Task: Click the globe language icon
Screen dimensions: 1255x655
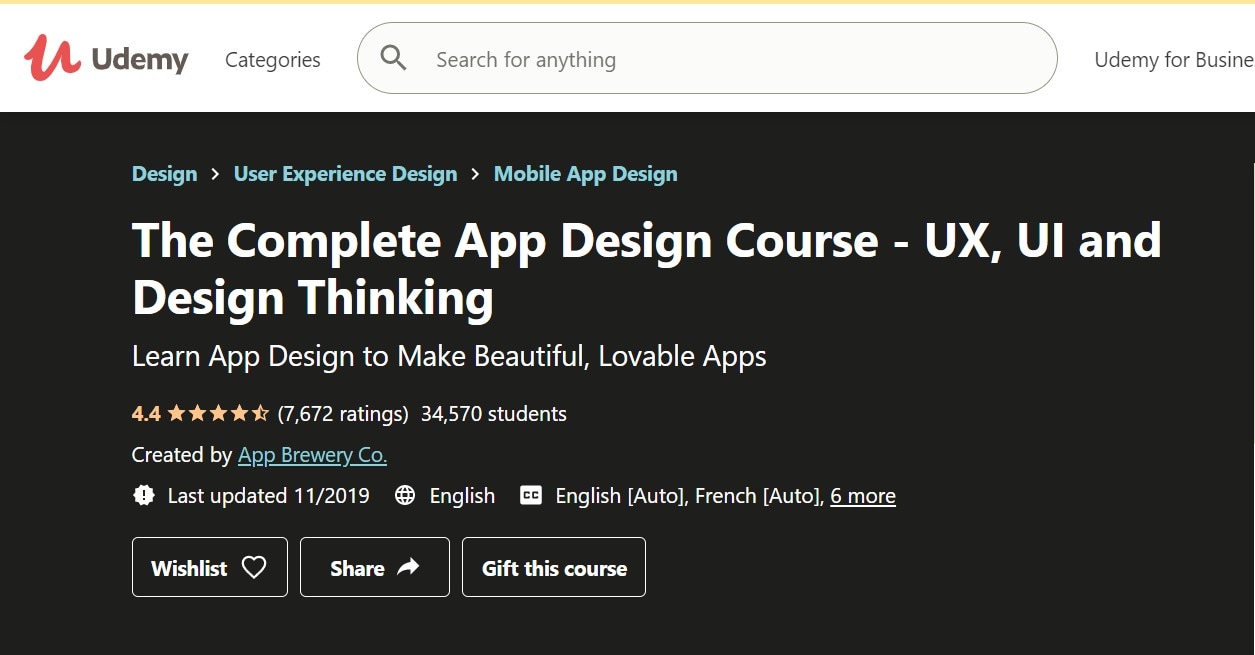Action: coord(405,496)
